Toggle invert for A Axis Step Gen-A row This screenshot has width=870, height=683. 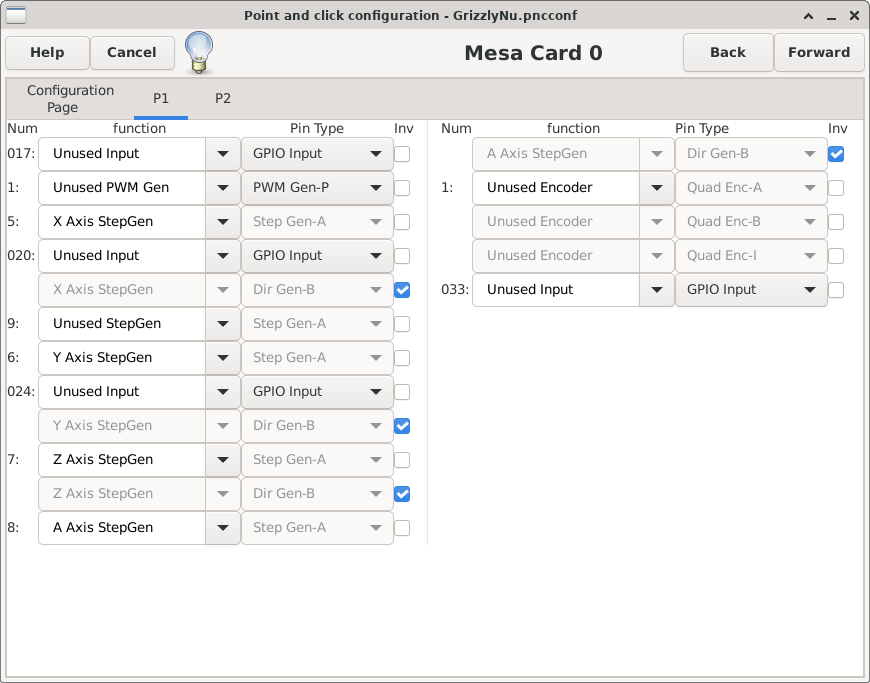[x=402, y=528]
